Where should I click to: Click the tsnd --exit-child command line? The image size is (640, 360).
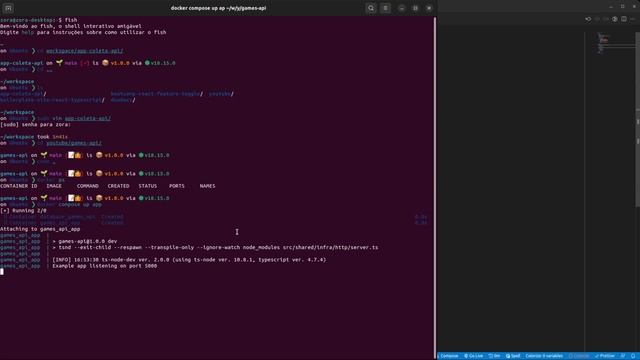click(x=215, y=247)
